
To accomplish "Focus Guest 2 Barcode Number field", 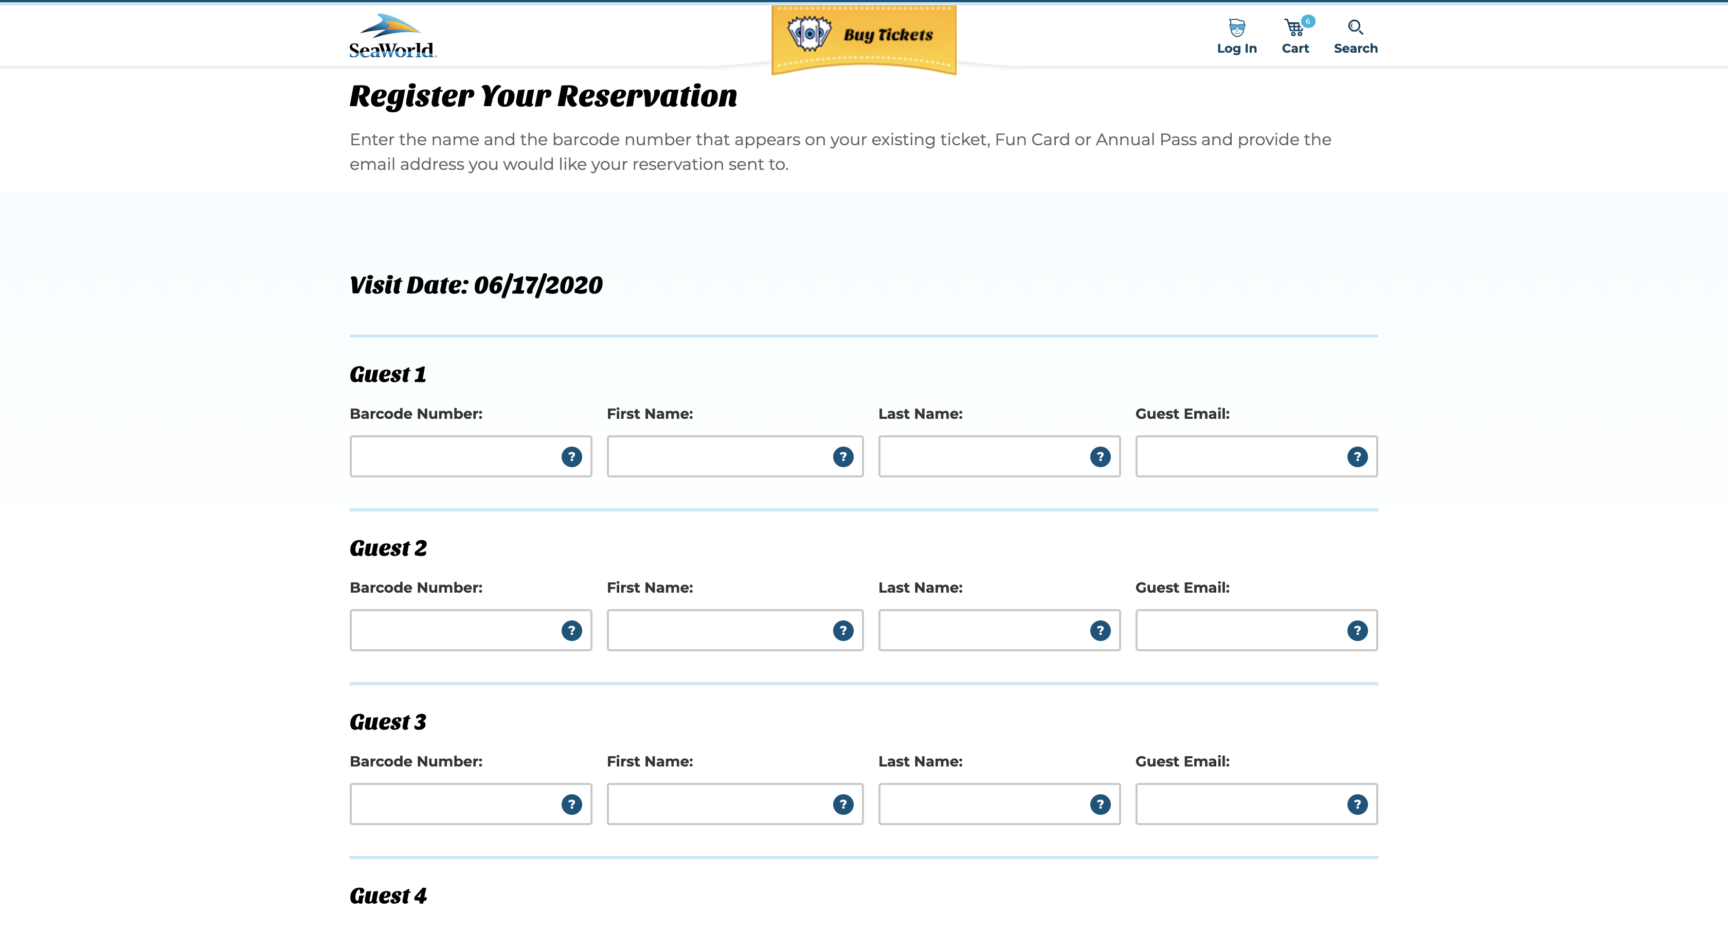I will coord(471,631).
